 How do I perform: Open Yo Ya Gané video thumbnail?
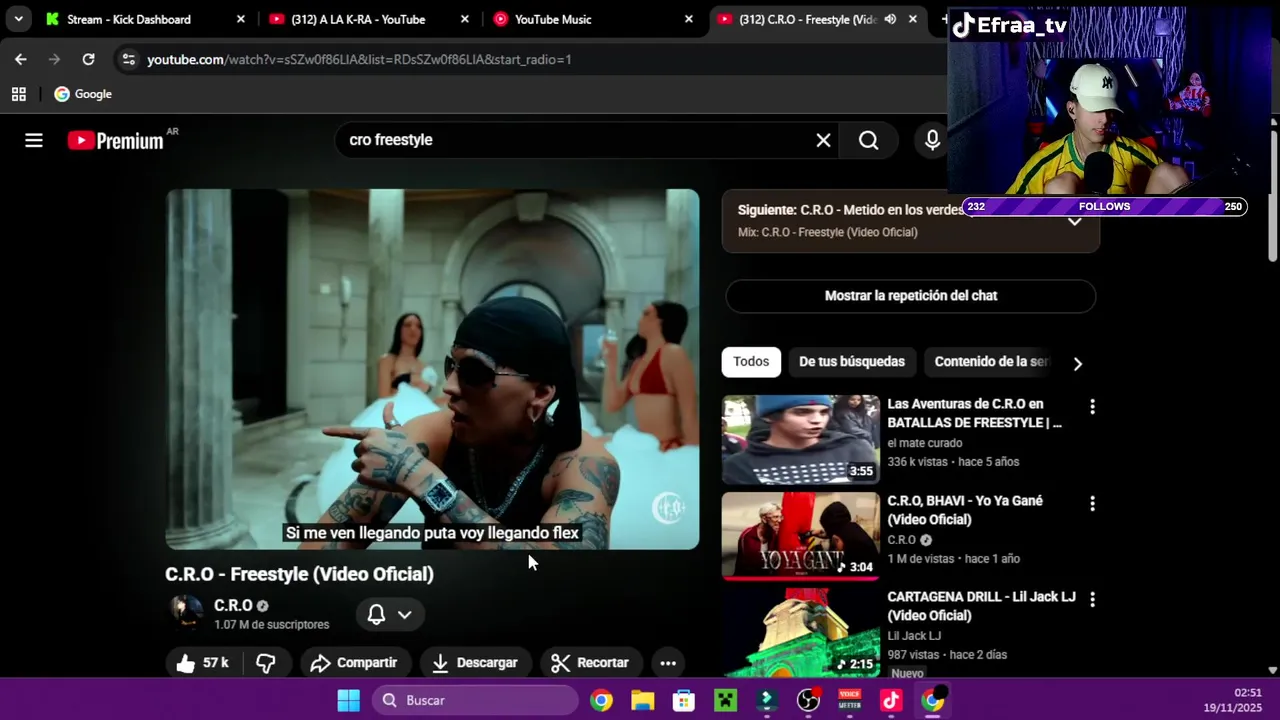tap(801, 536)
